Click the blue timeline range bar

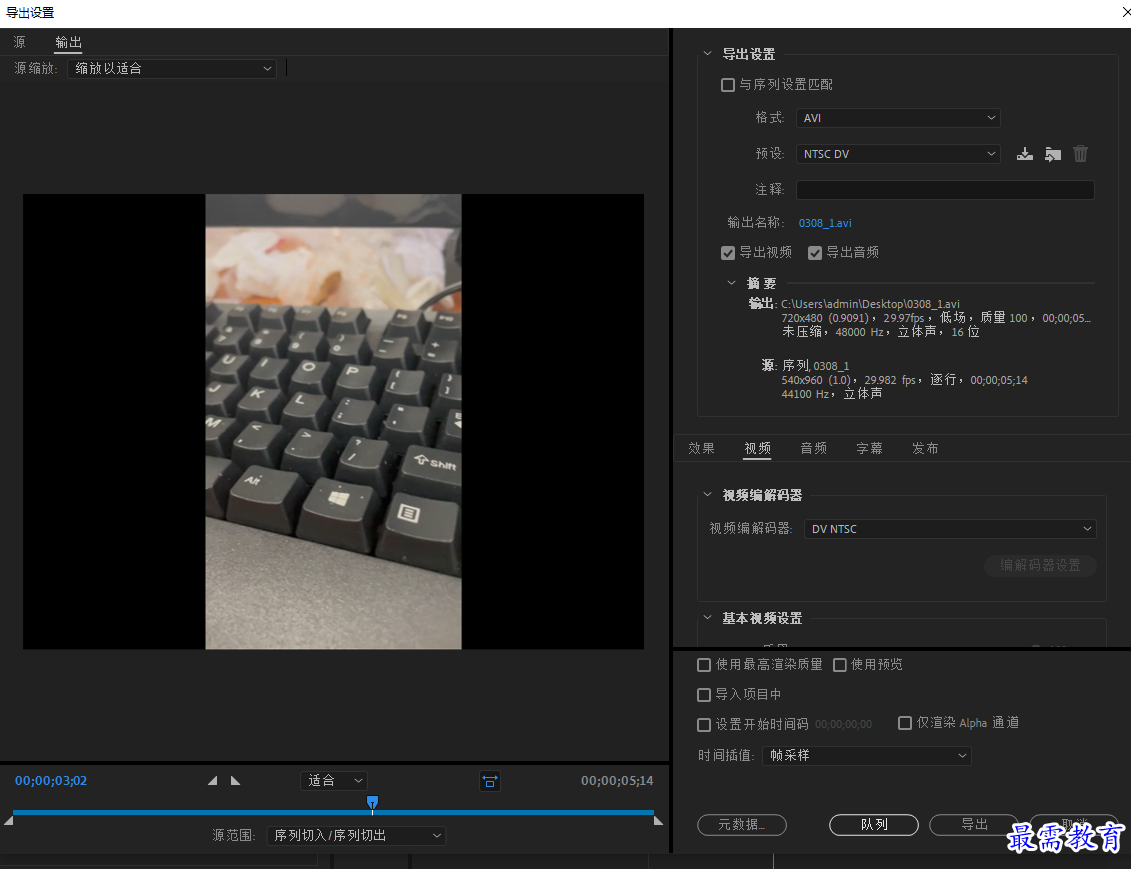click(x=333, y=813)
